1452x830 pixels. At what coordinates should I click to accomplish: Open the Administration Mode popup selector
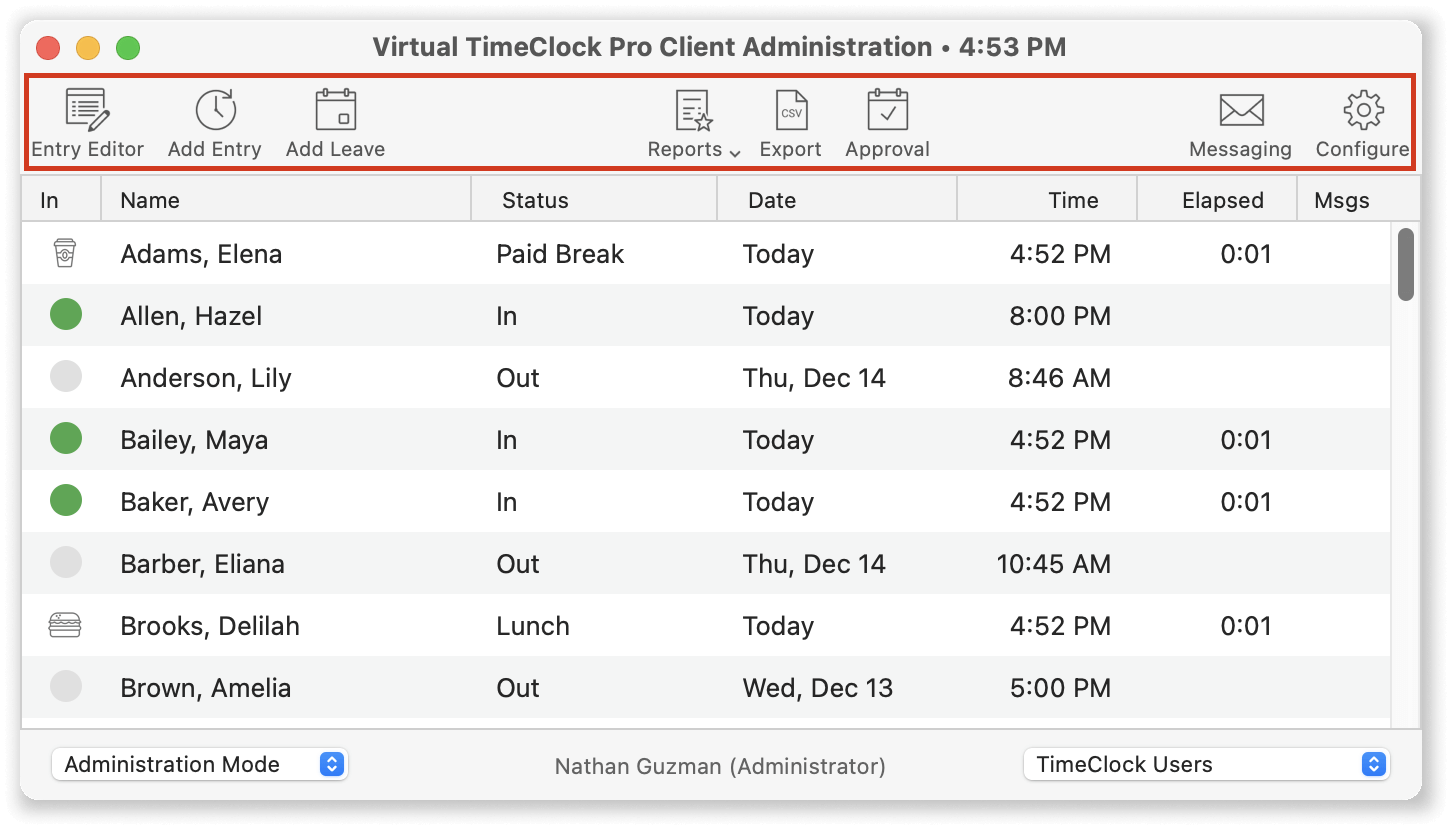pyautogui.click(x=199, y=765)
